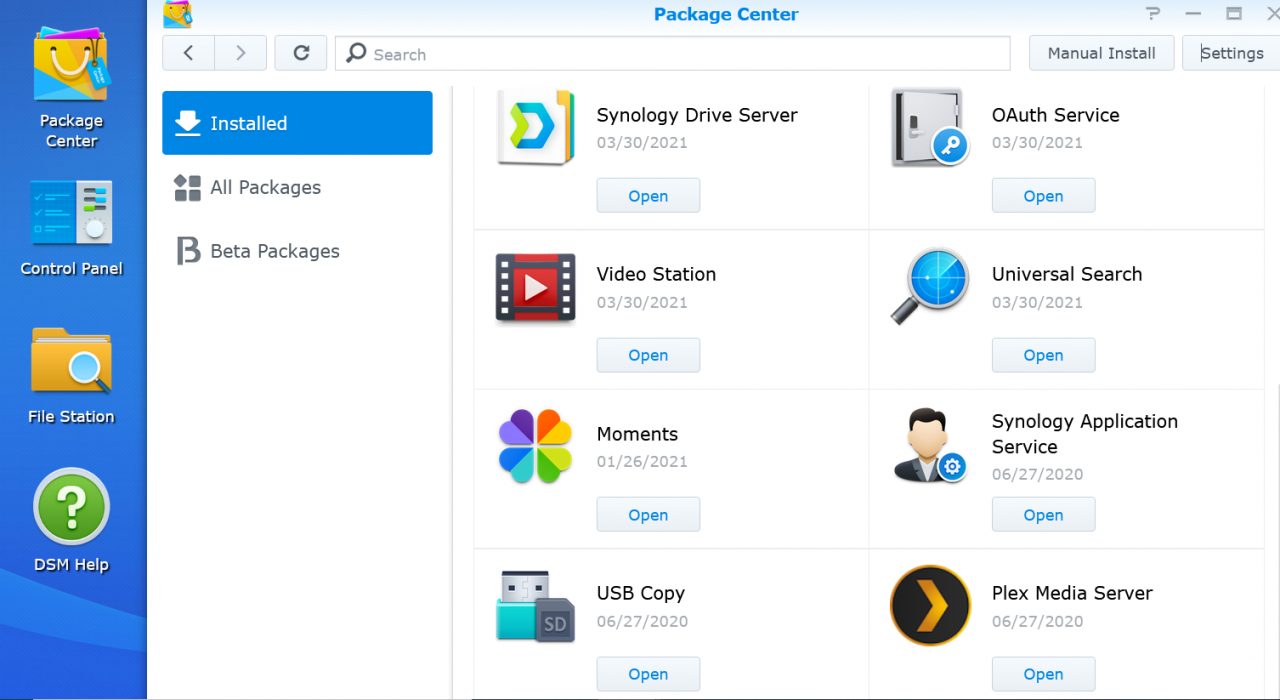Open Package Center Settings
The height and width of the screenshot is (700, 1280).
pos(1232,53)
